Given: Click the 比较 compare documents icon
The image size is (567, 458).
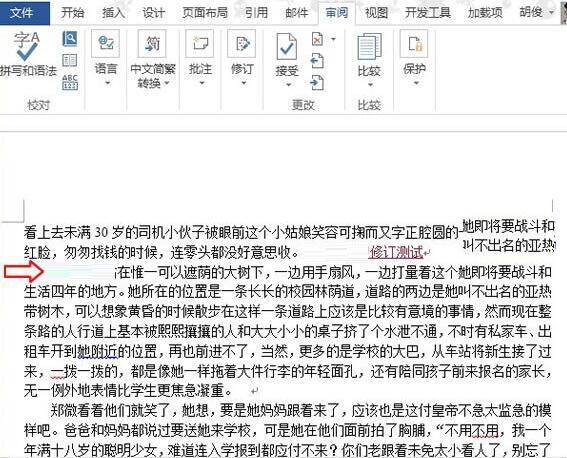Looking at the screenshot, I should [369, 46].
